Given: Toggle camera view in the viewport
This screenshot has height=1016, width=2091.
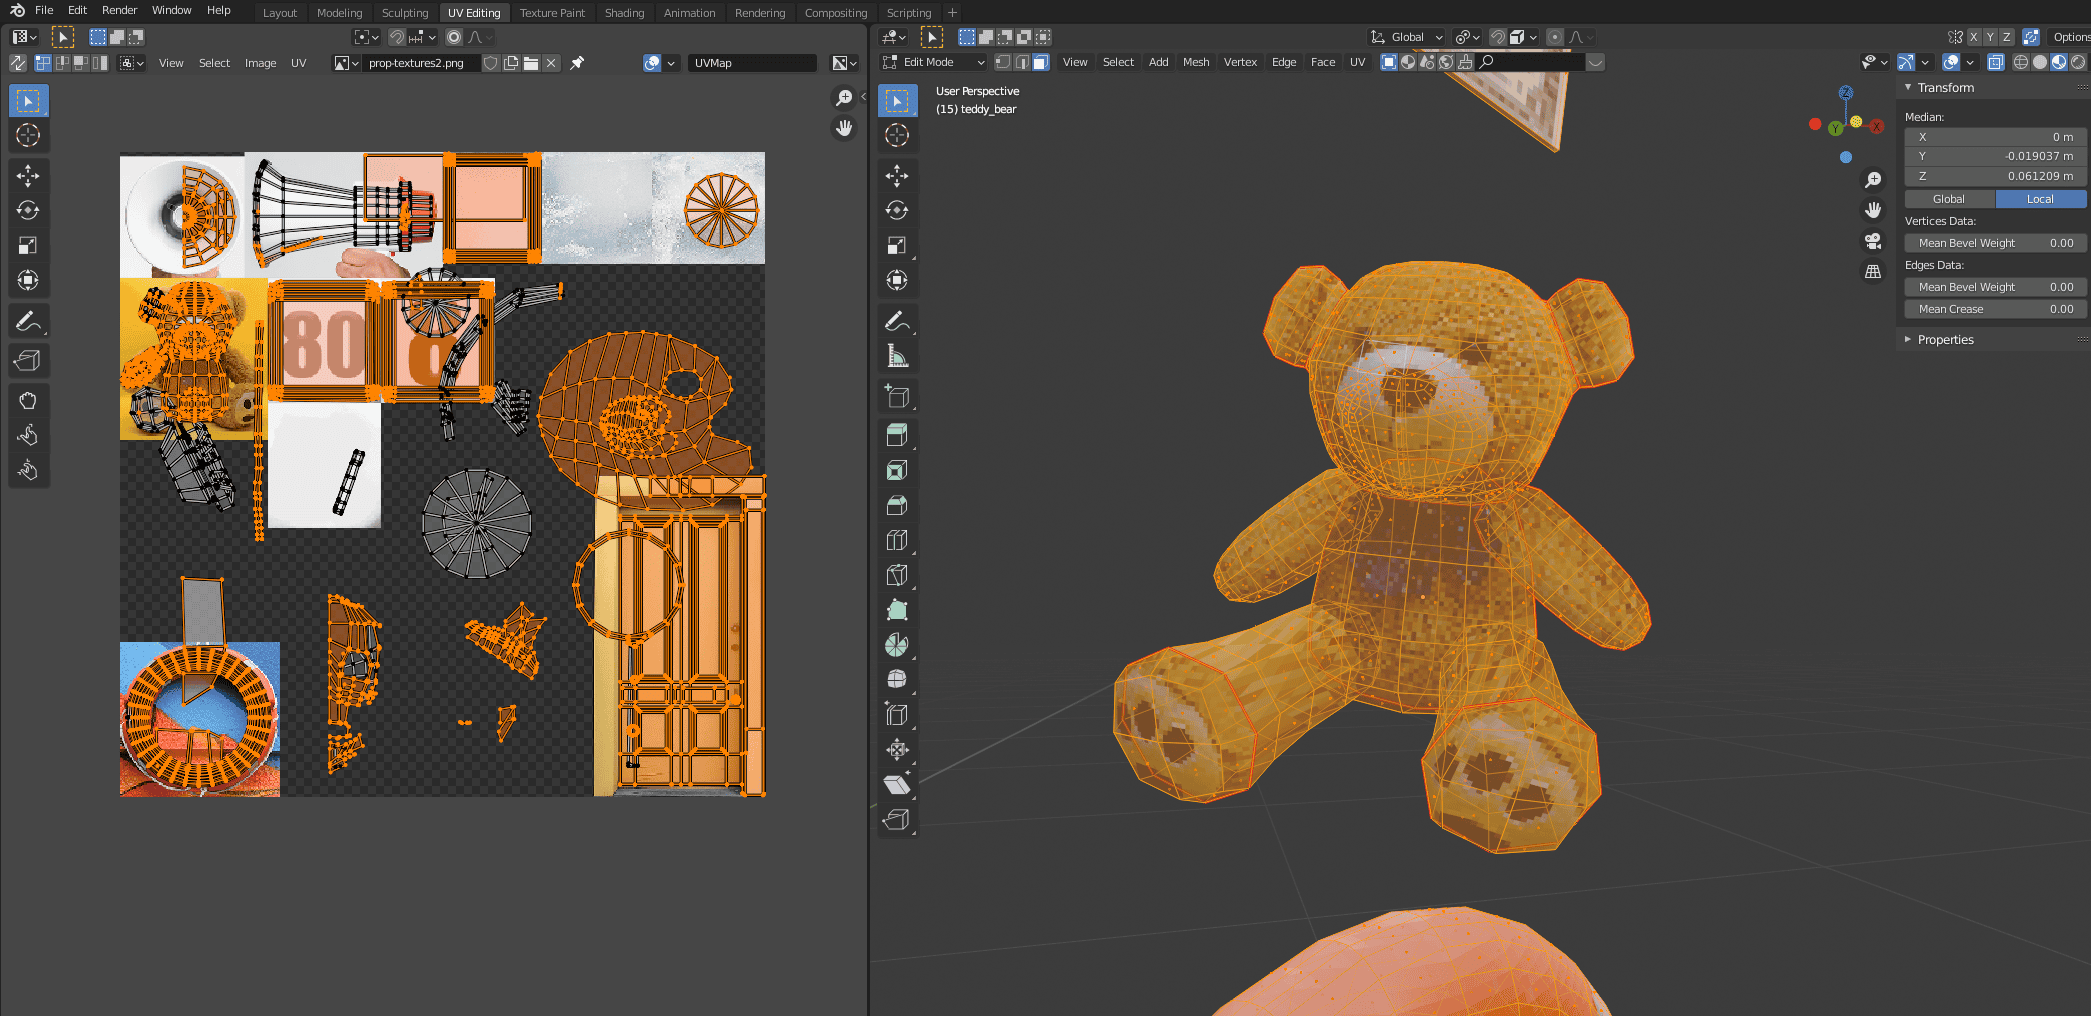Looking at the screenshot, I should [x=1873, y=241].
